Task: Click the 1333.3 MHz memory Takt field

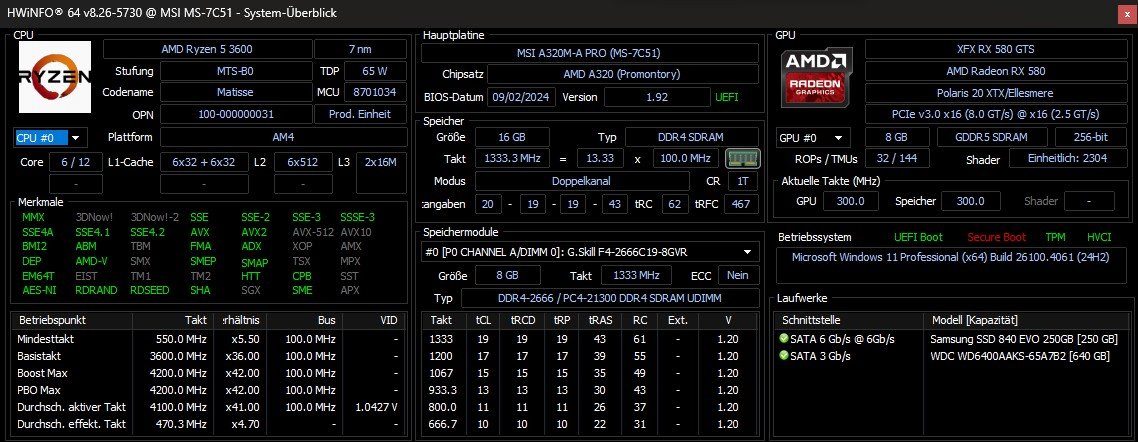Action: pos(512,158)
